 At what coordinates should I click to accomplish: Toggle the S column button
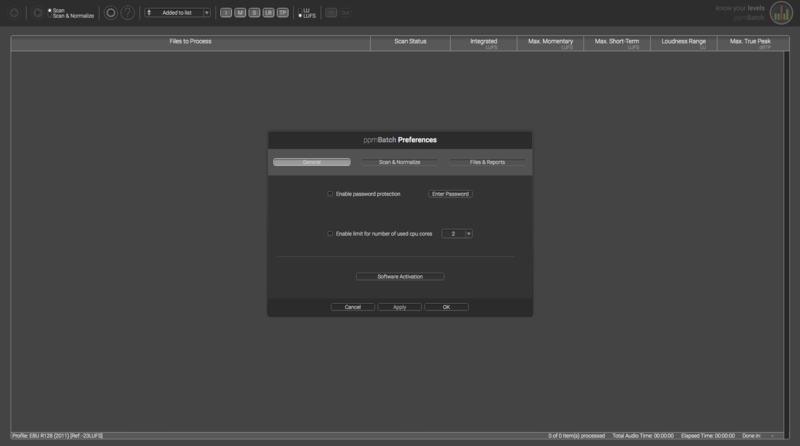coord(254,12)
